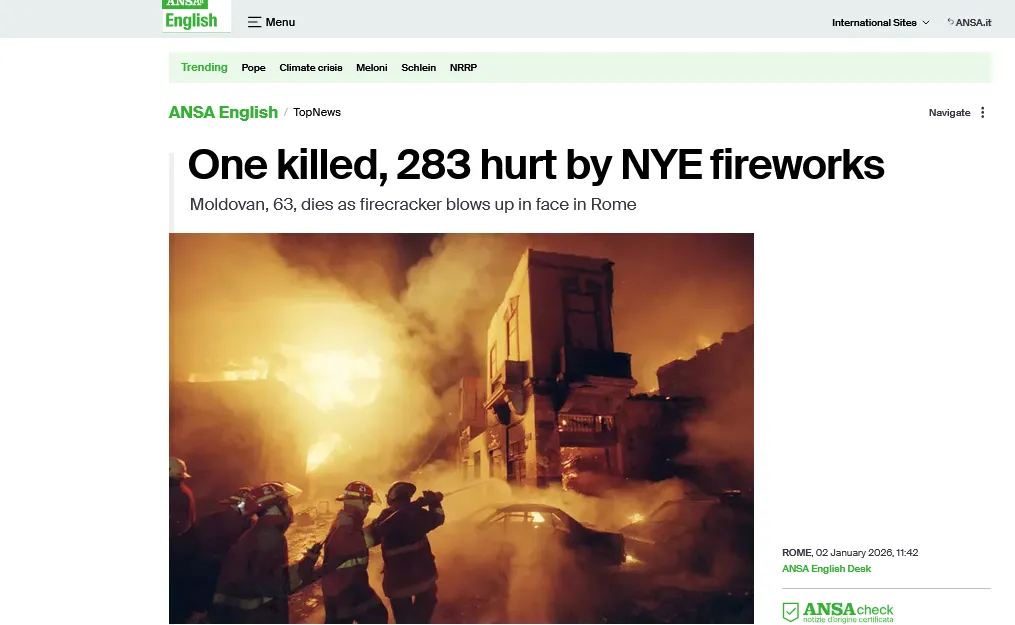
Task: Open the Meloni trending topic
Action: (372, 67)
